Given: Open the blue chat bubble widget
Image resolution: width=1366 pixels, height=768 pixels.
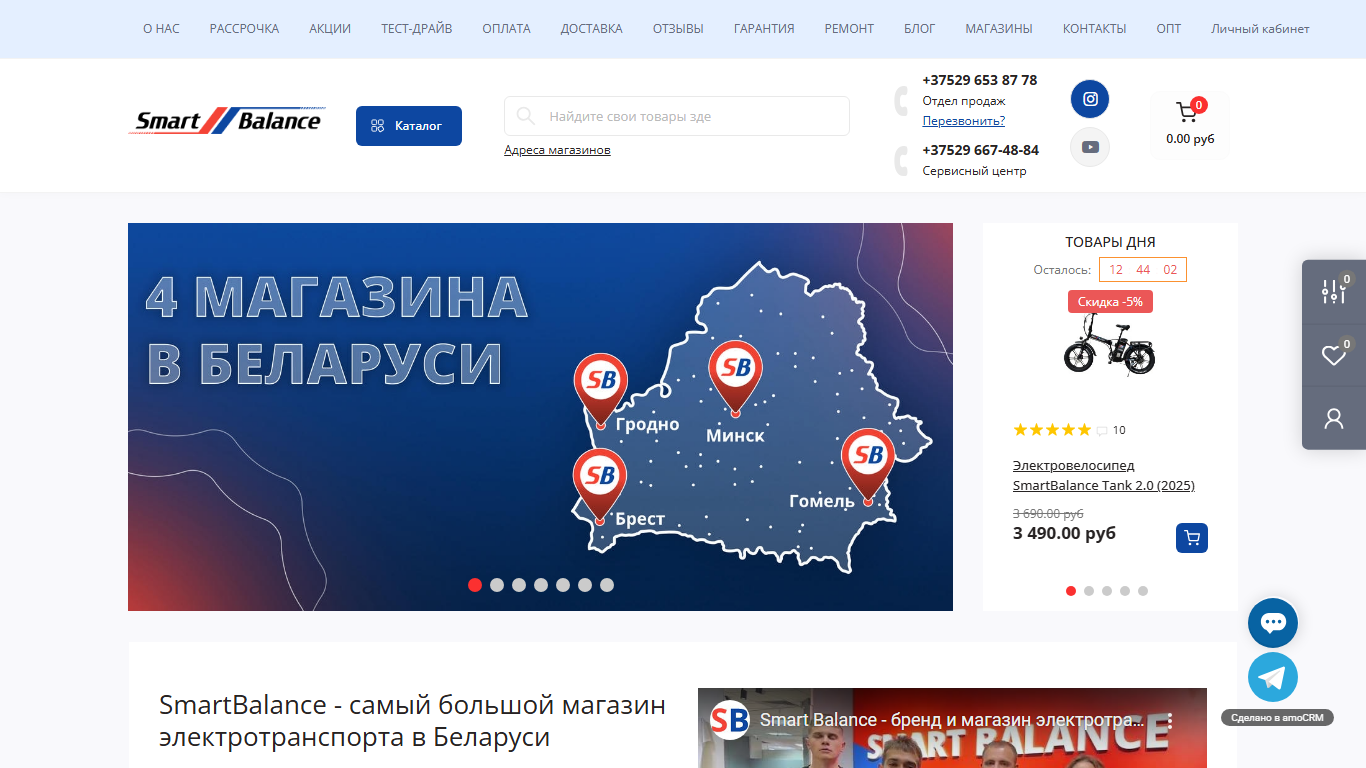Looking at the screenshot, I should (x=1273, y=623).
